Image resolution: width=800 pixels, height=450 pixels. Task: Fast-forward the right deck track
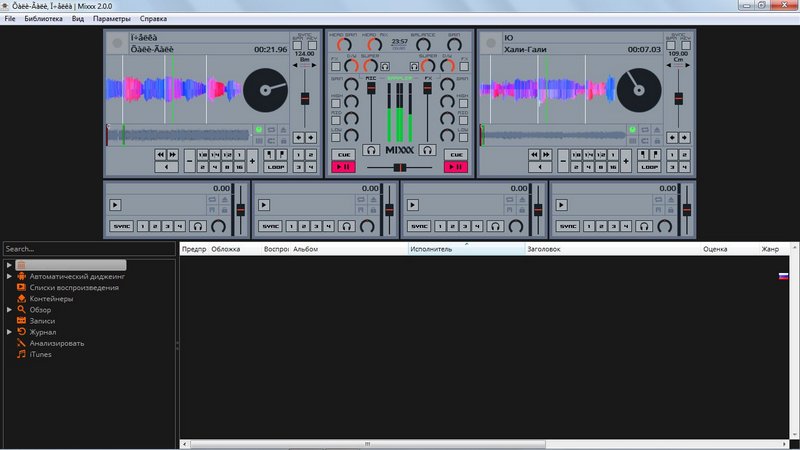[x=546, y=155]
